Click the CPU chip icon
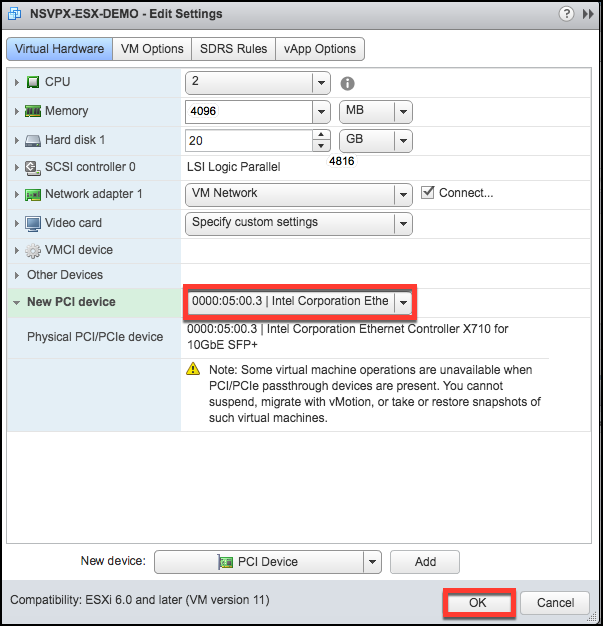Viewport: 603px width, 626px height. pyautogui.click(x=33, y=82)
